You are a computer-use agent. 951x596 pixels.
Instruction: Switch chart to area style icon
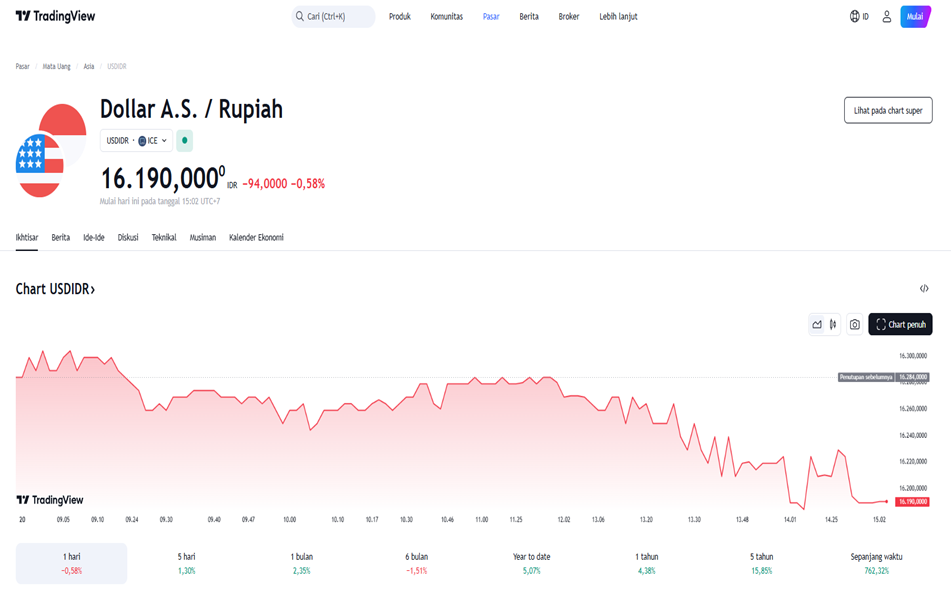pyautogui.click(x=817, y=324)
